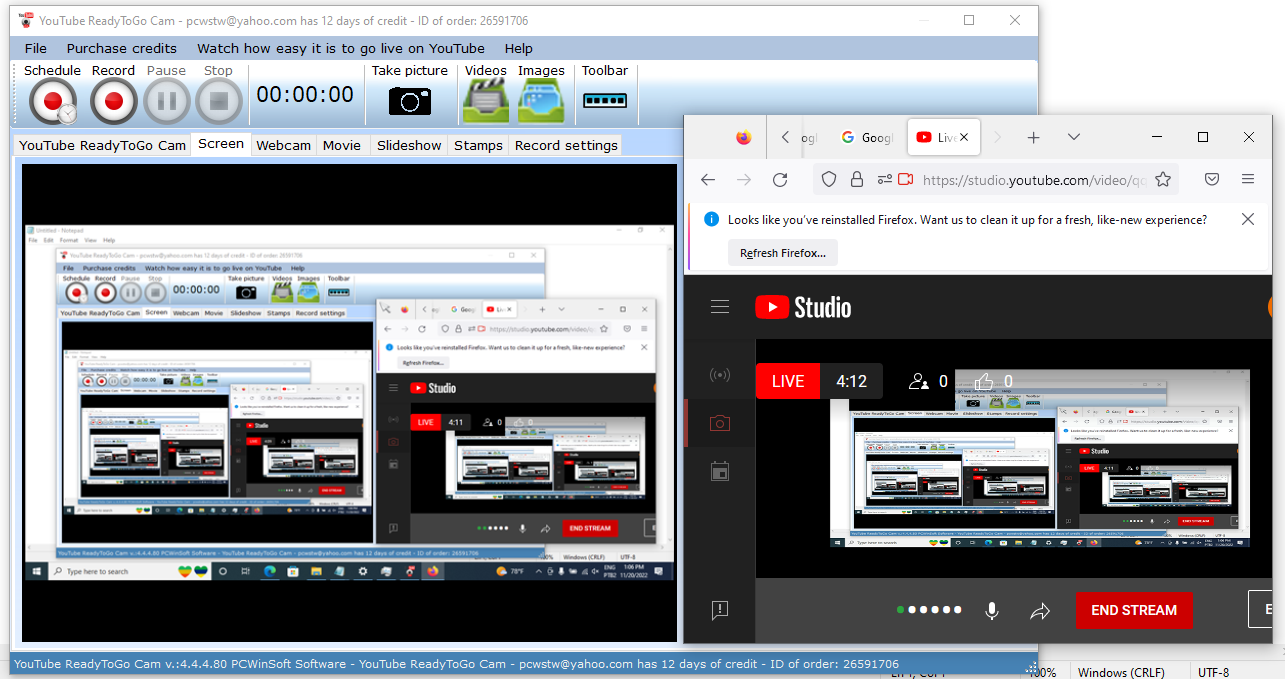Switch to the Movie tab
Screen dimensions: 1285x679
(x=342, y=145)
